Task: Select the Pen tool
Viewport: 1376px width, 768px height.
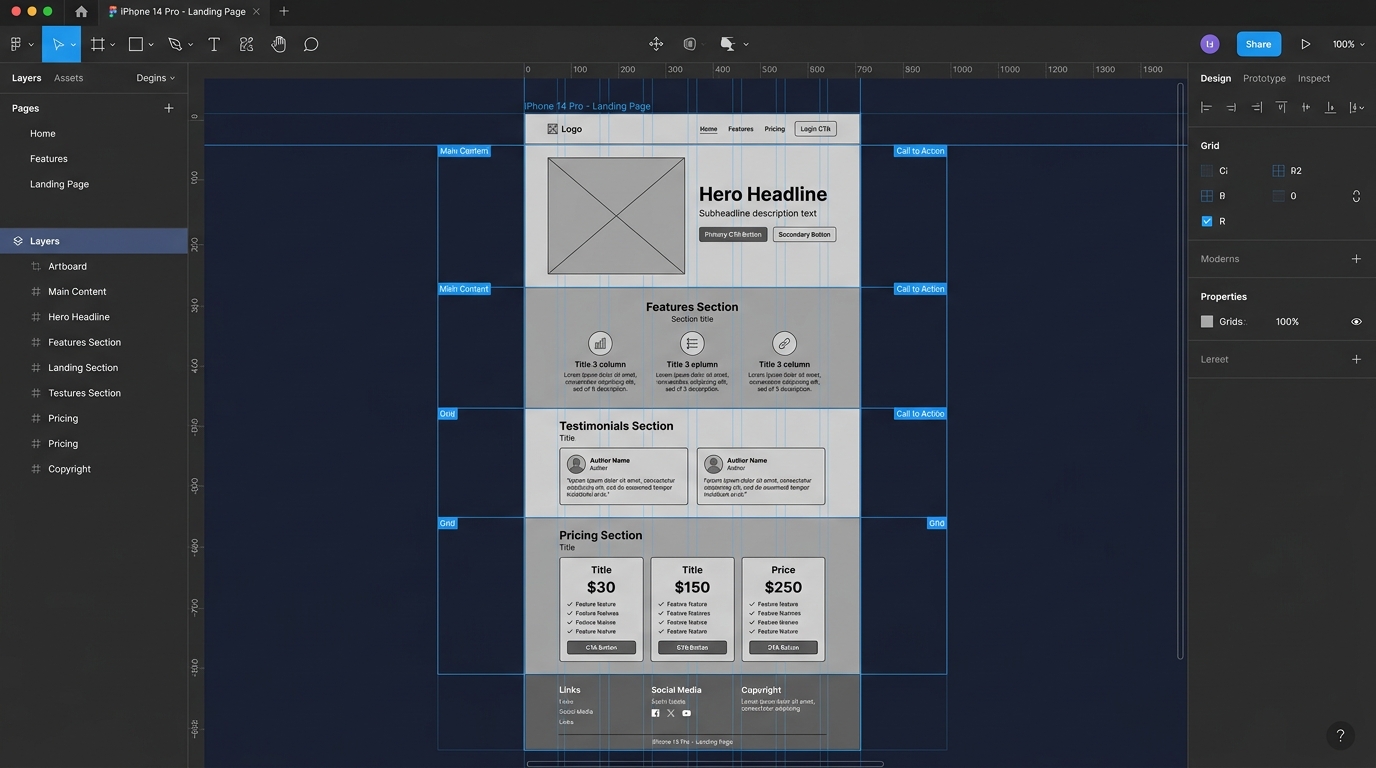Action: tap(175, 44)
